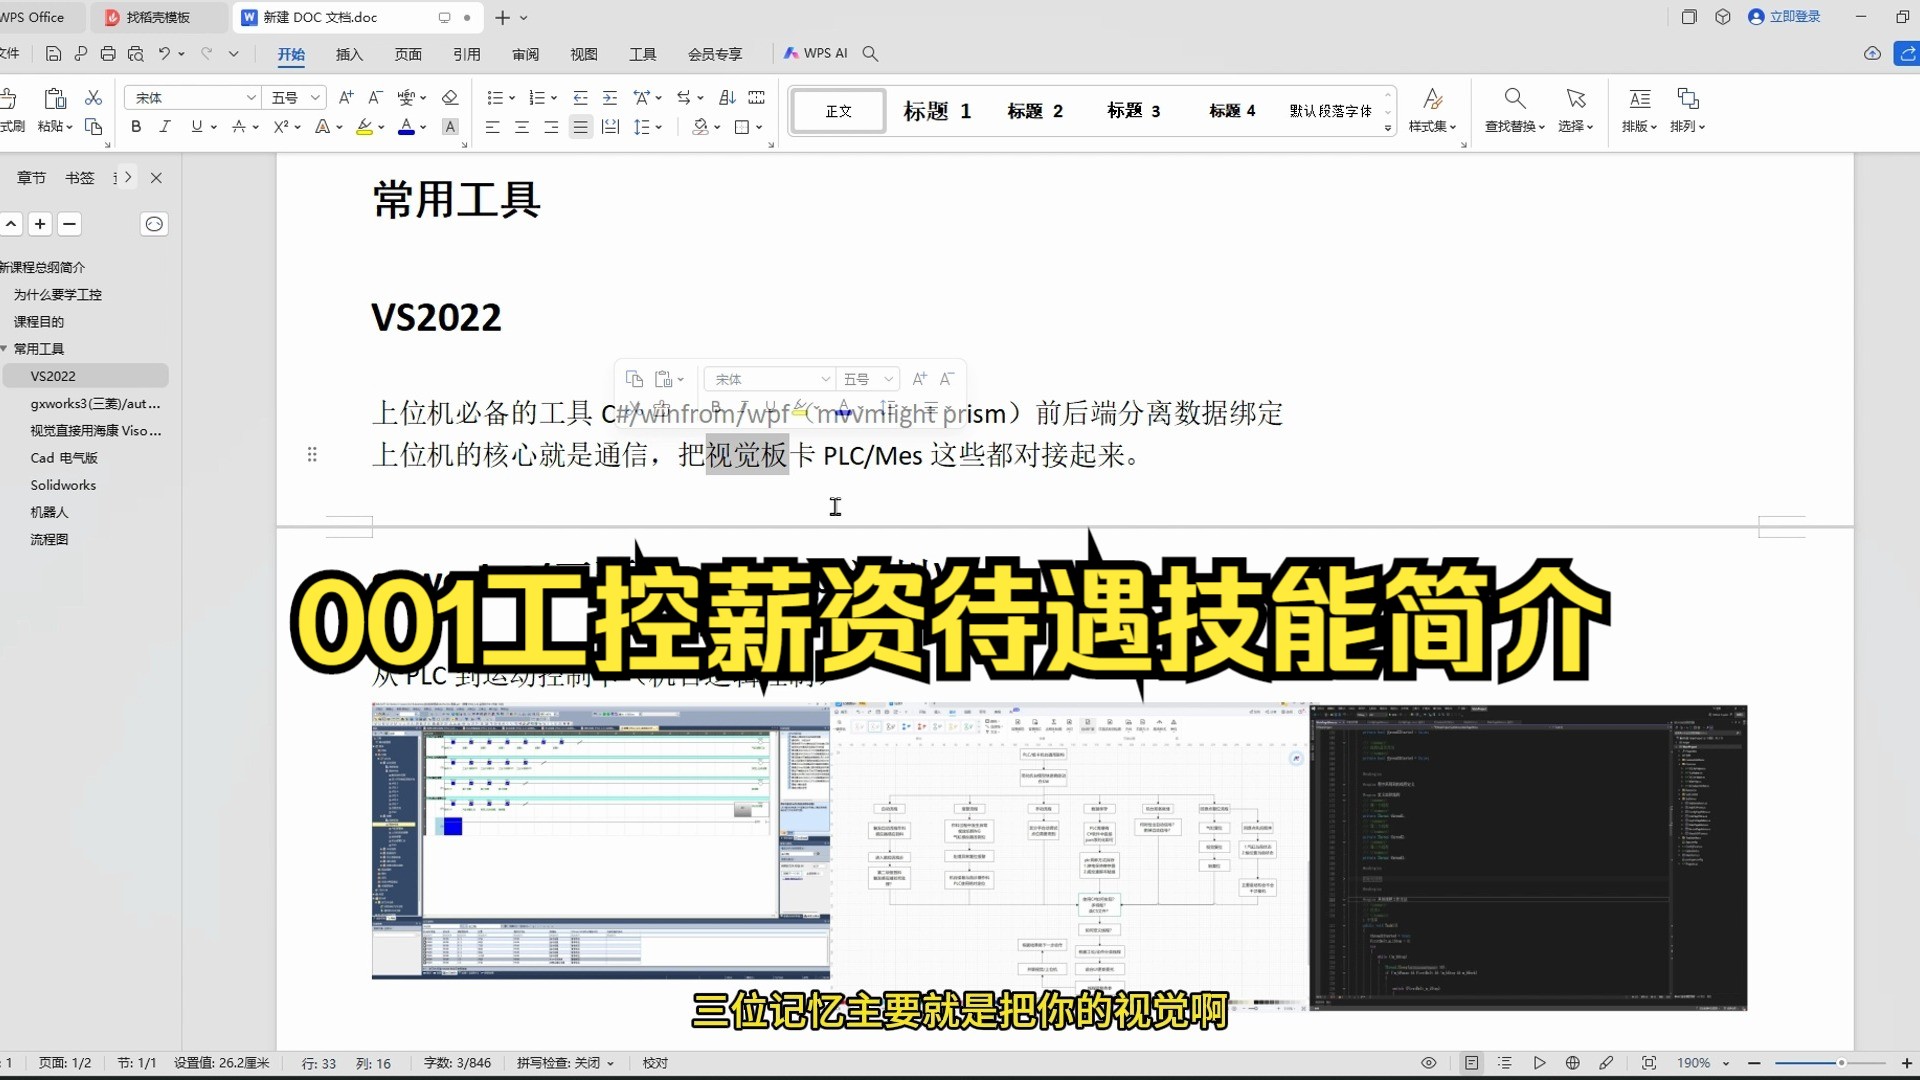Click the minus button in navigation pane
Screen dimensions: 1920x1080
[69, 224]
